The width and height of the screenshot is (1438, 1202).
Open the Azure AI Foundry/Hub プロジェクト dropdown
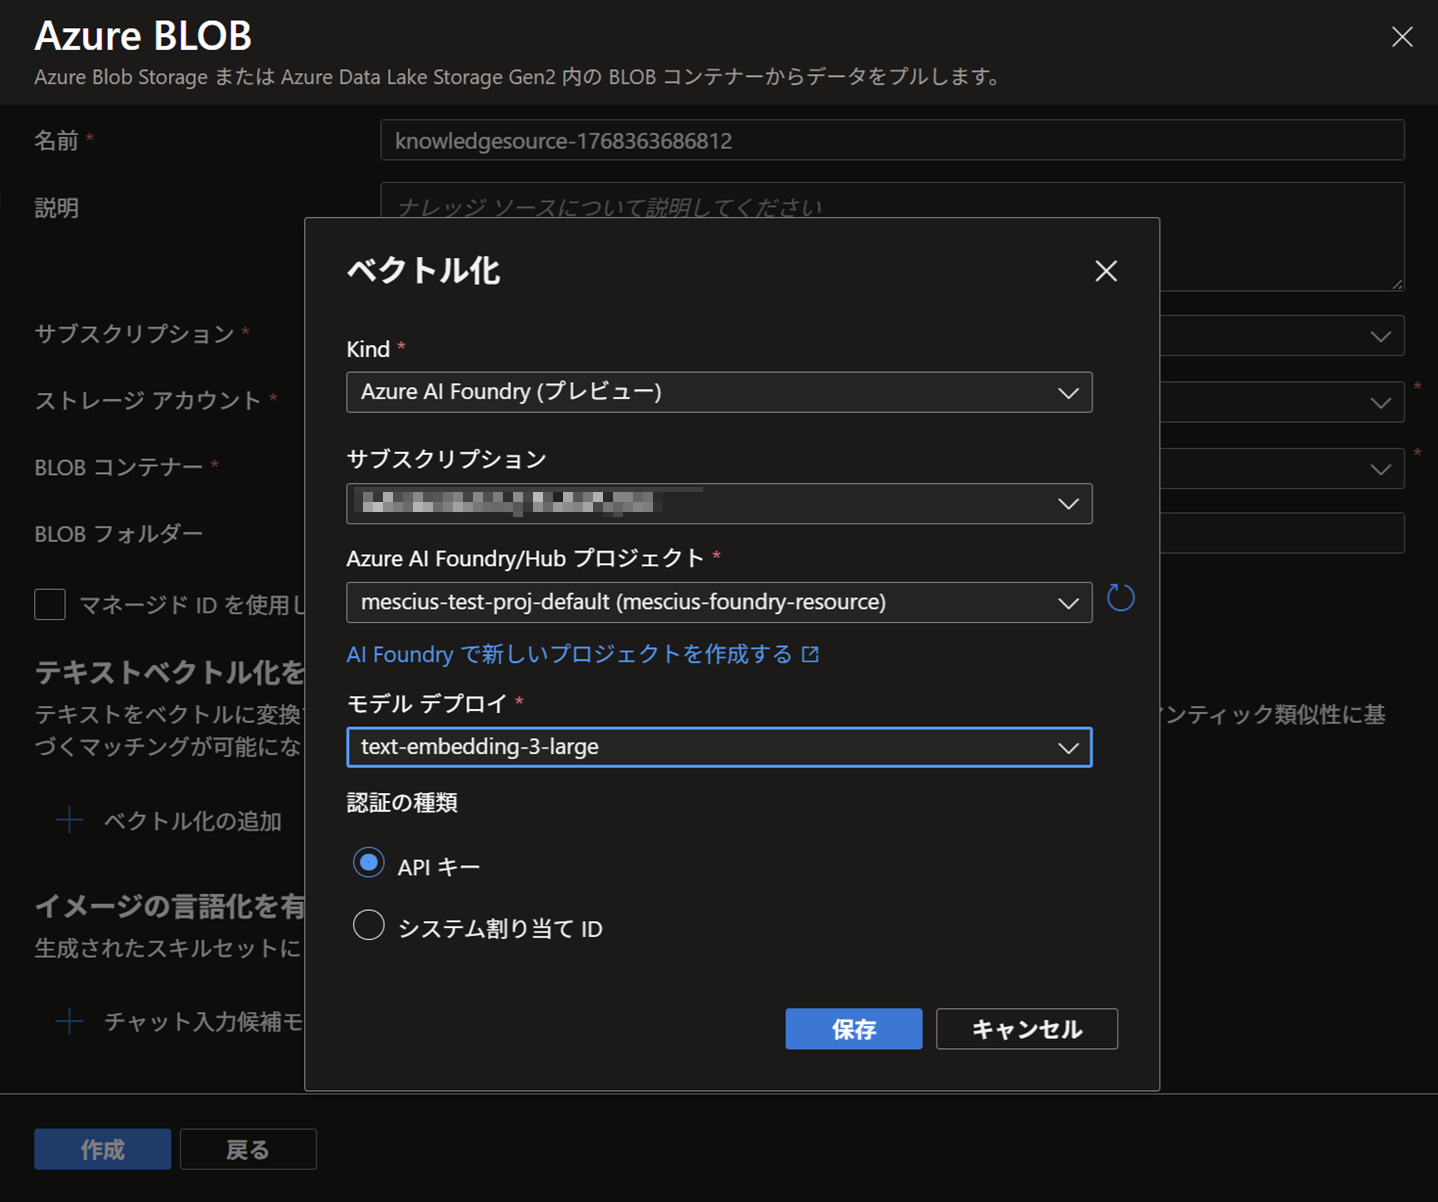(x=718, y=602)
